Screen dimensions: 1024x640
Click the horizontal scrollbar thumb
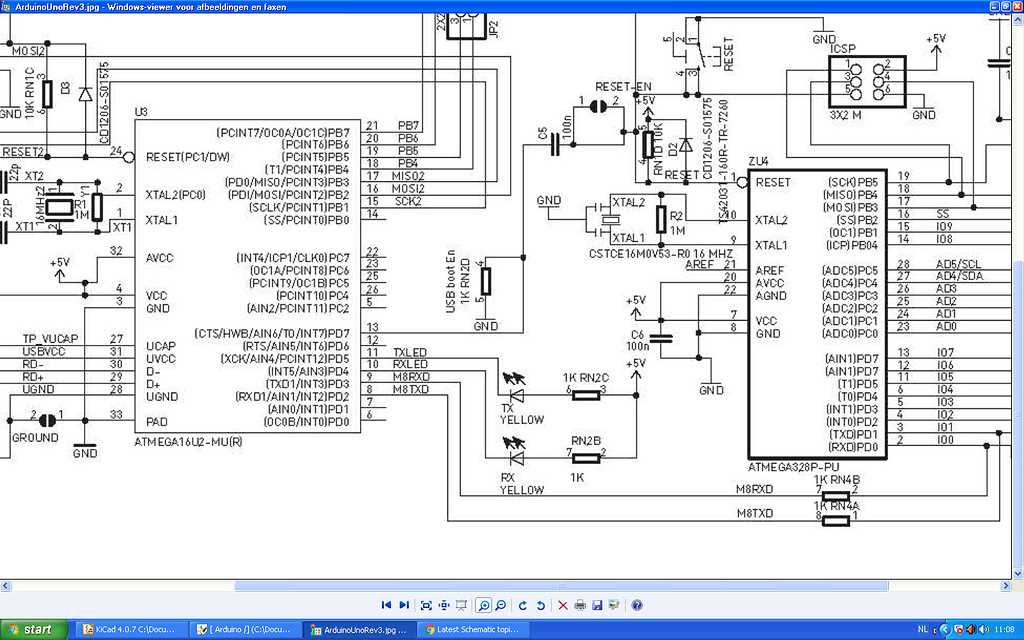click(x=562, y=586)
